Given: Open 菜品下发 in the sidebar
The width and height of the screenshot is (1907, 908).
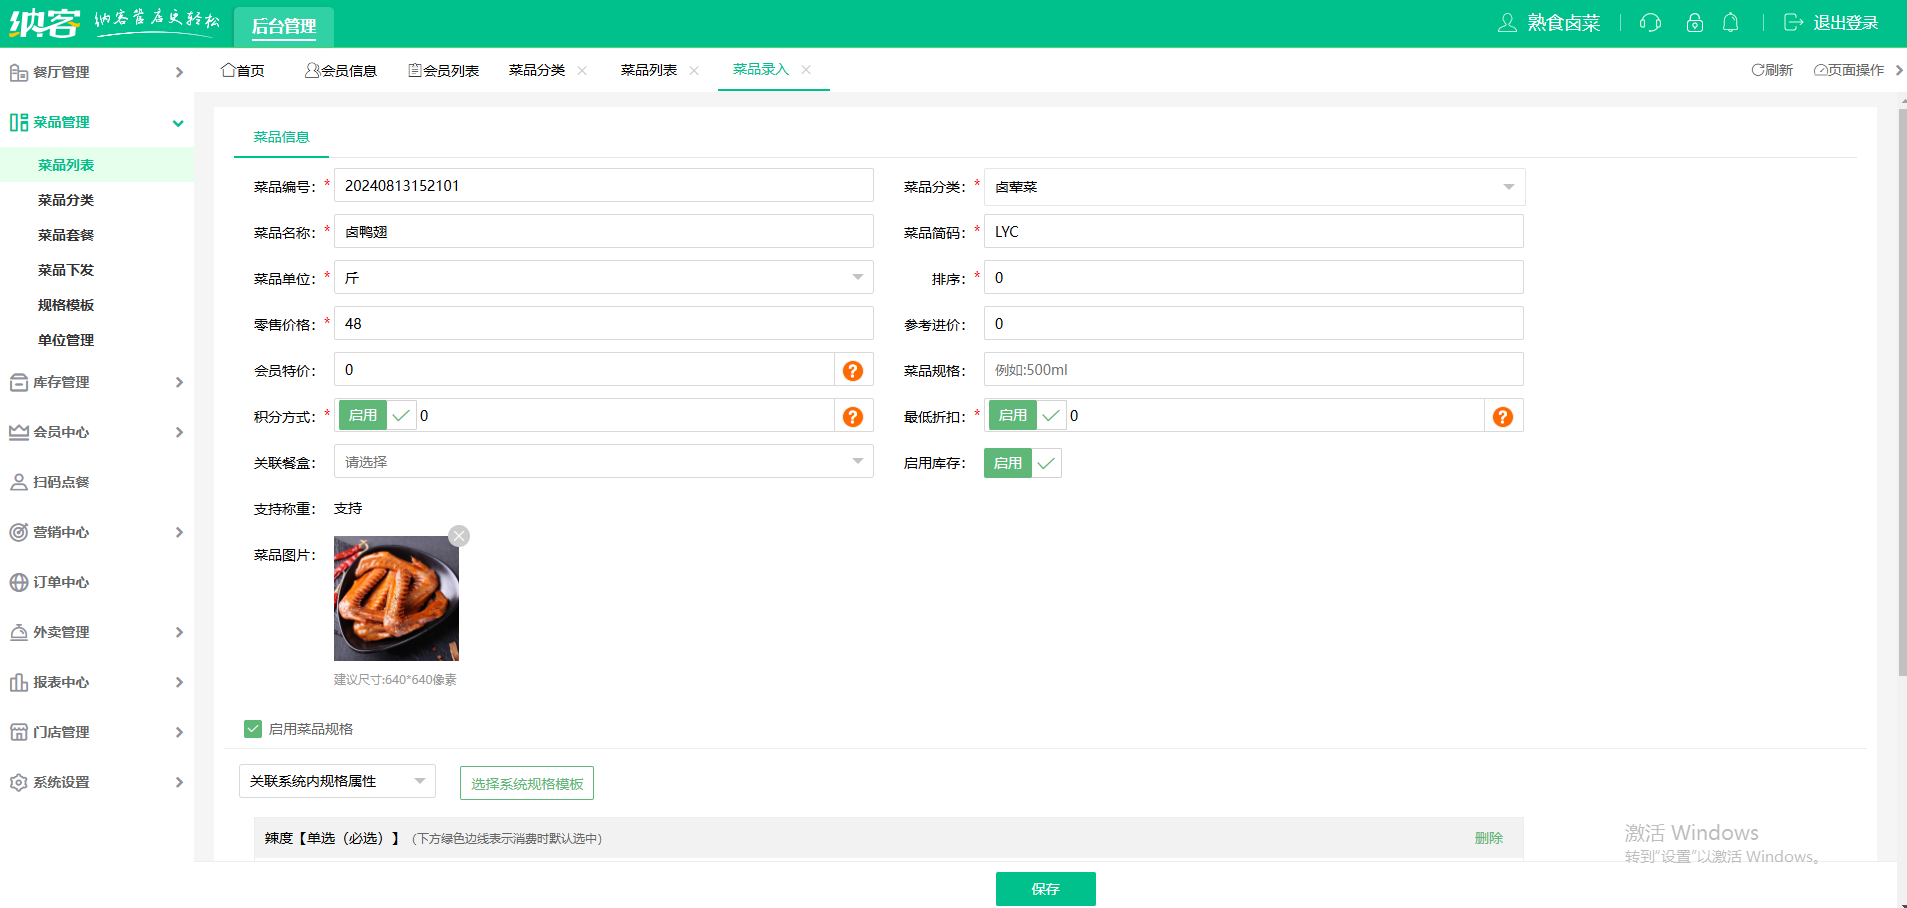Looking at the screenshot, I should [66, 270].
